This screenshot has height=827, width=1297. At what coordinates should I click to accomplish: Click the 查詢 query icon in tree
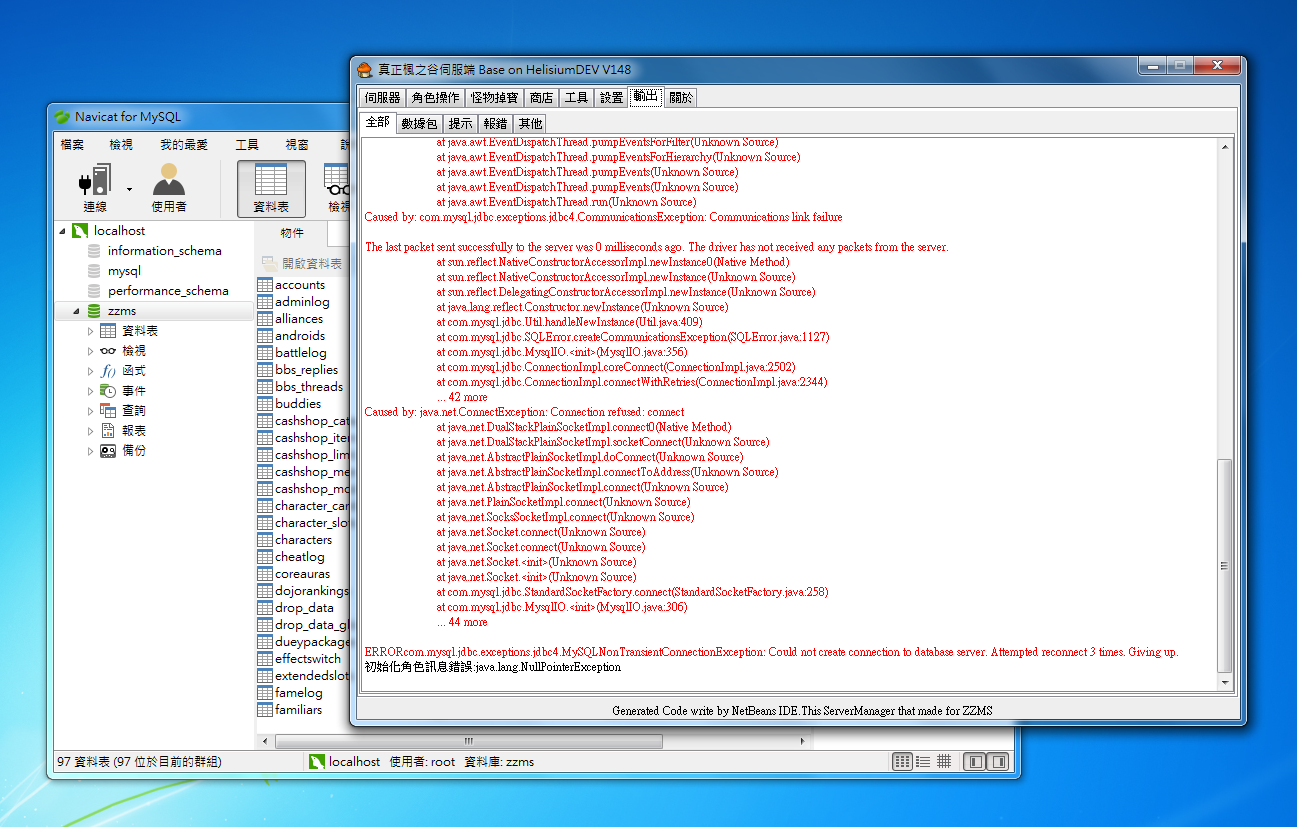(x=108, y=411)
